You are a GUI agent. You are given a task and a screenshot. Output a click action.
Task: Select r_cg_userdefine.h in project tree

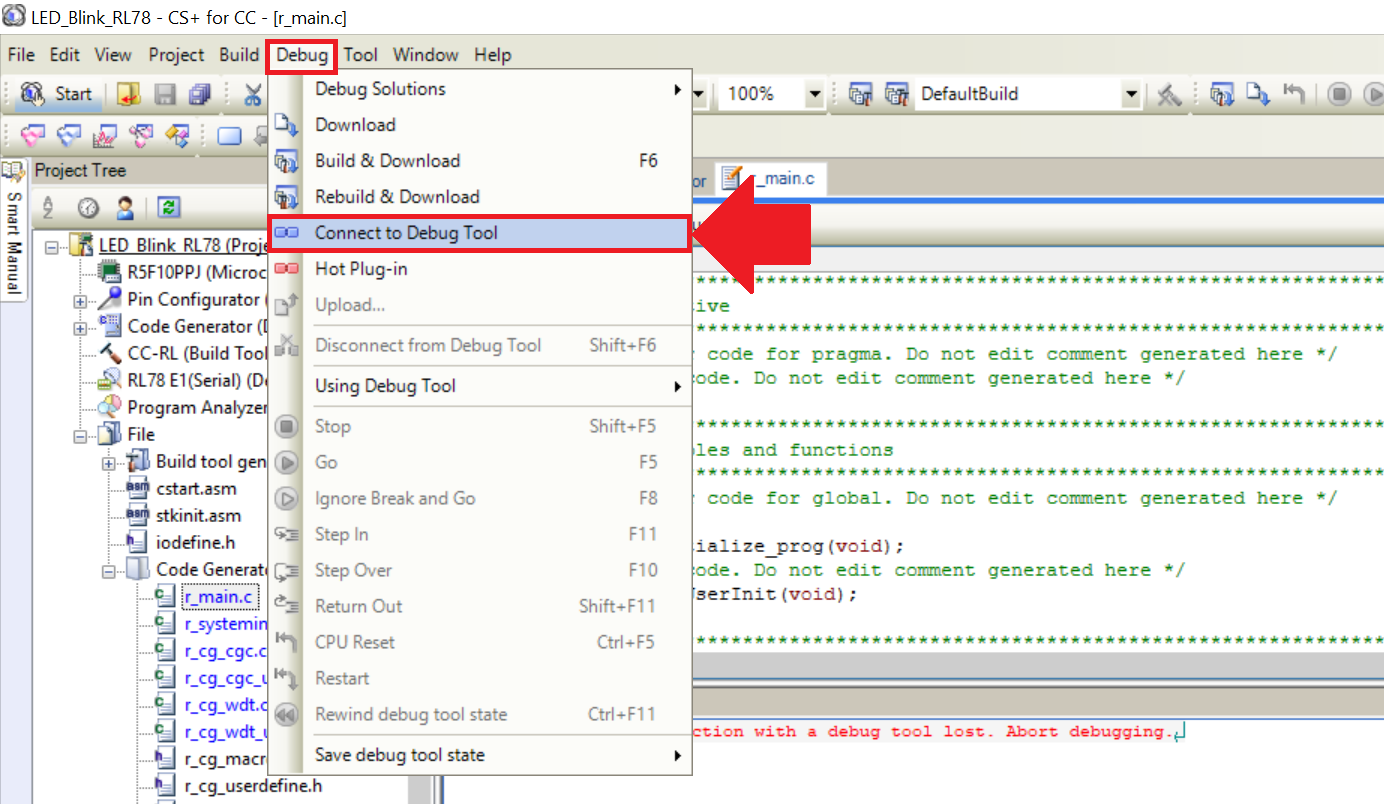tap(240, 786)
